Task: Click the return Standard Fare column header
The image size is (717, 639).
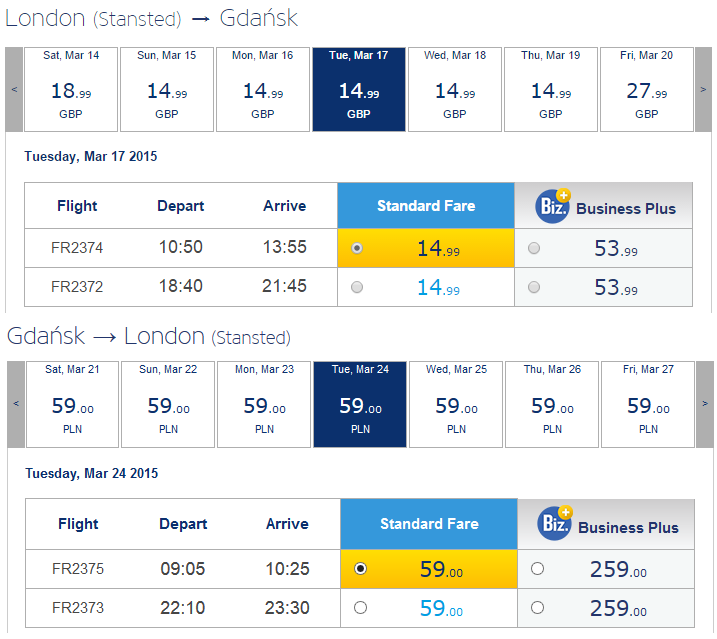Action: [x=429, y=524]
